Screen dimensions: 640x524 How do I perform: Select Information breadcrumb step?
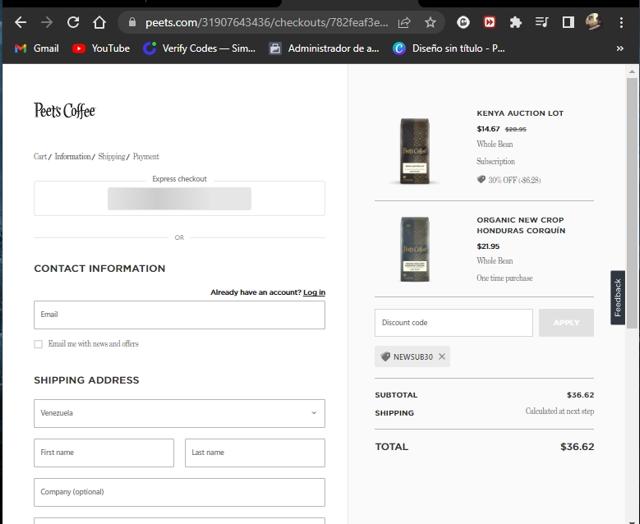[73, 156]
